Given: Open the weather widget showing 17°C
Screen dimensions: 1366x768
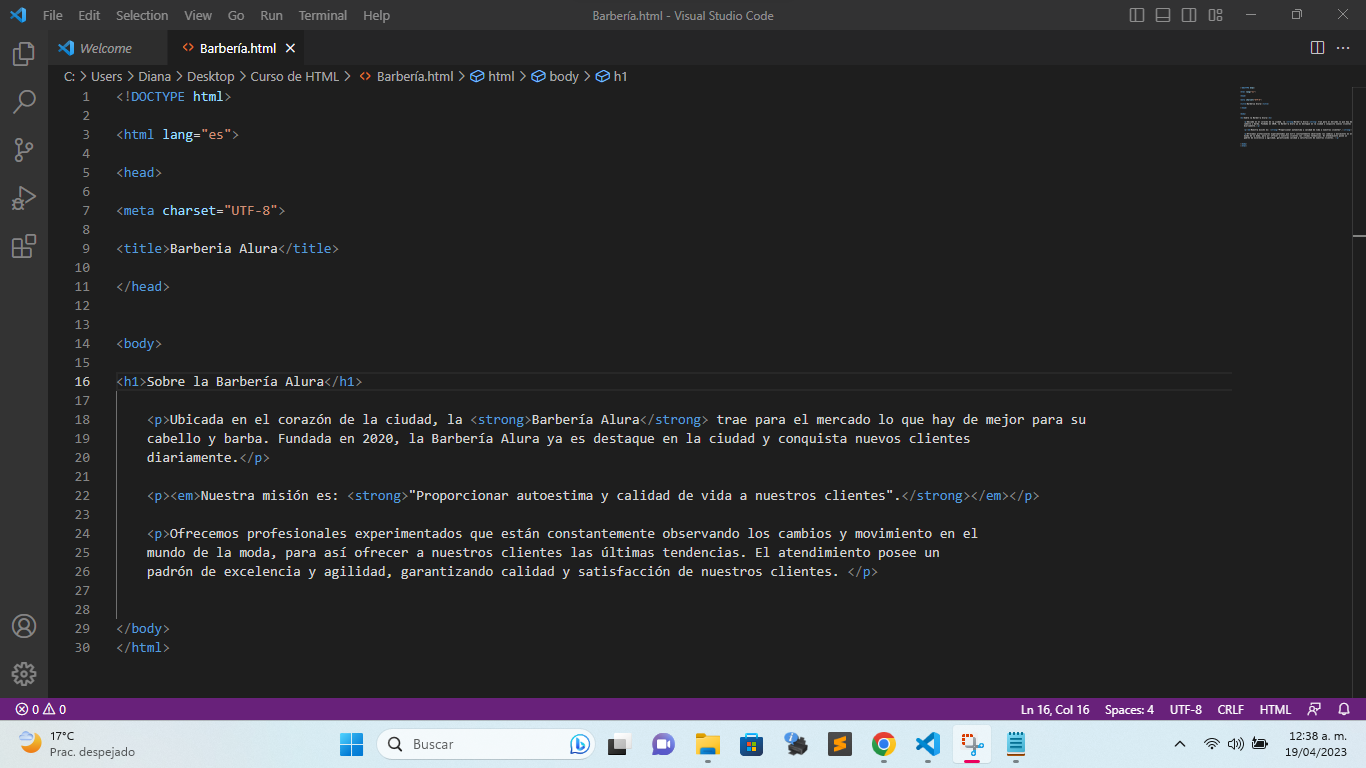Looking at the screenshot, I should tap(77, 744).
